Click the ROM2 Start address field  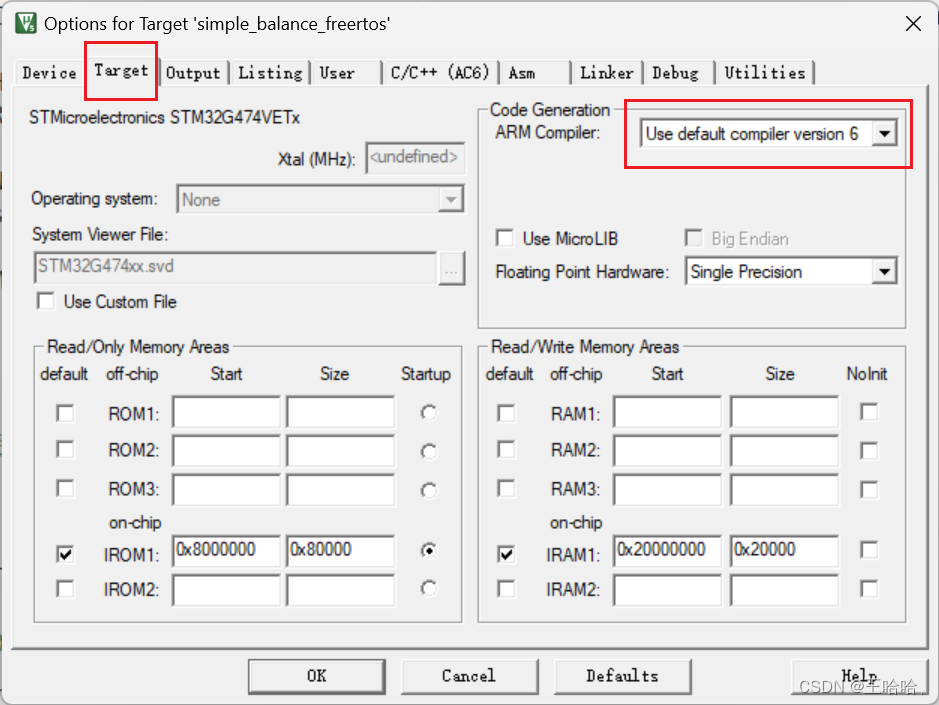[x=226, y=450]
